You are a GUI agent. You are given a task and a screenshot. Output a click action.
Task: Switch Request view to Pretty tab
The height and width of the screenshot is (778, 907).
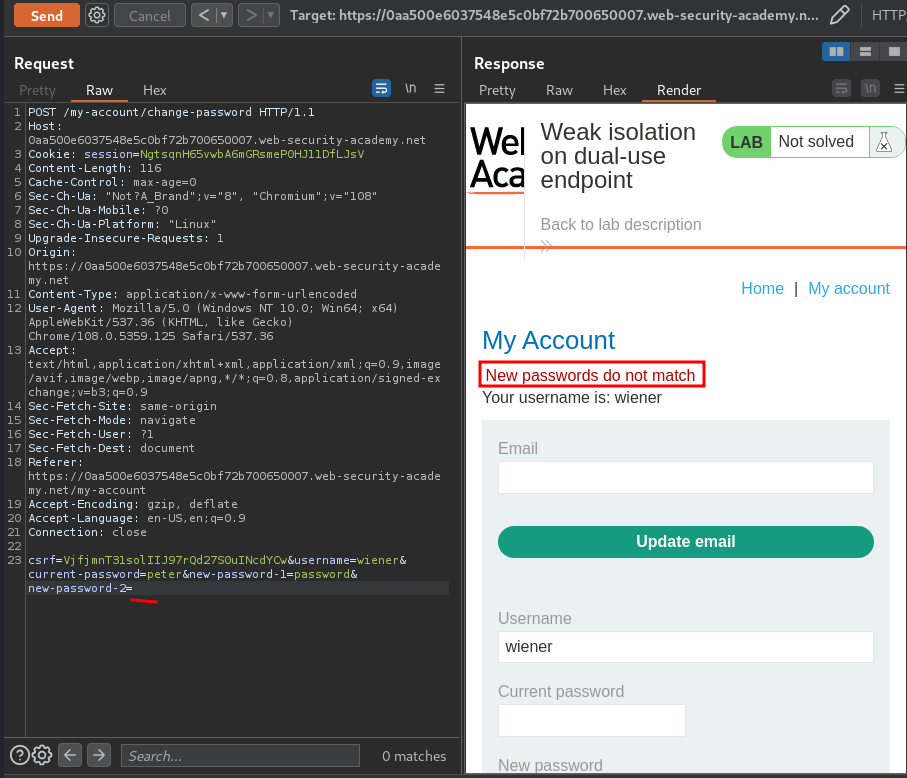(37, 90)
